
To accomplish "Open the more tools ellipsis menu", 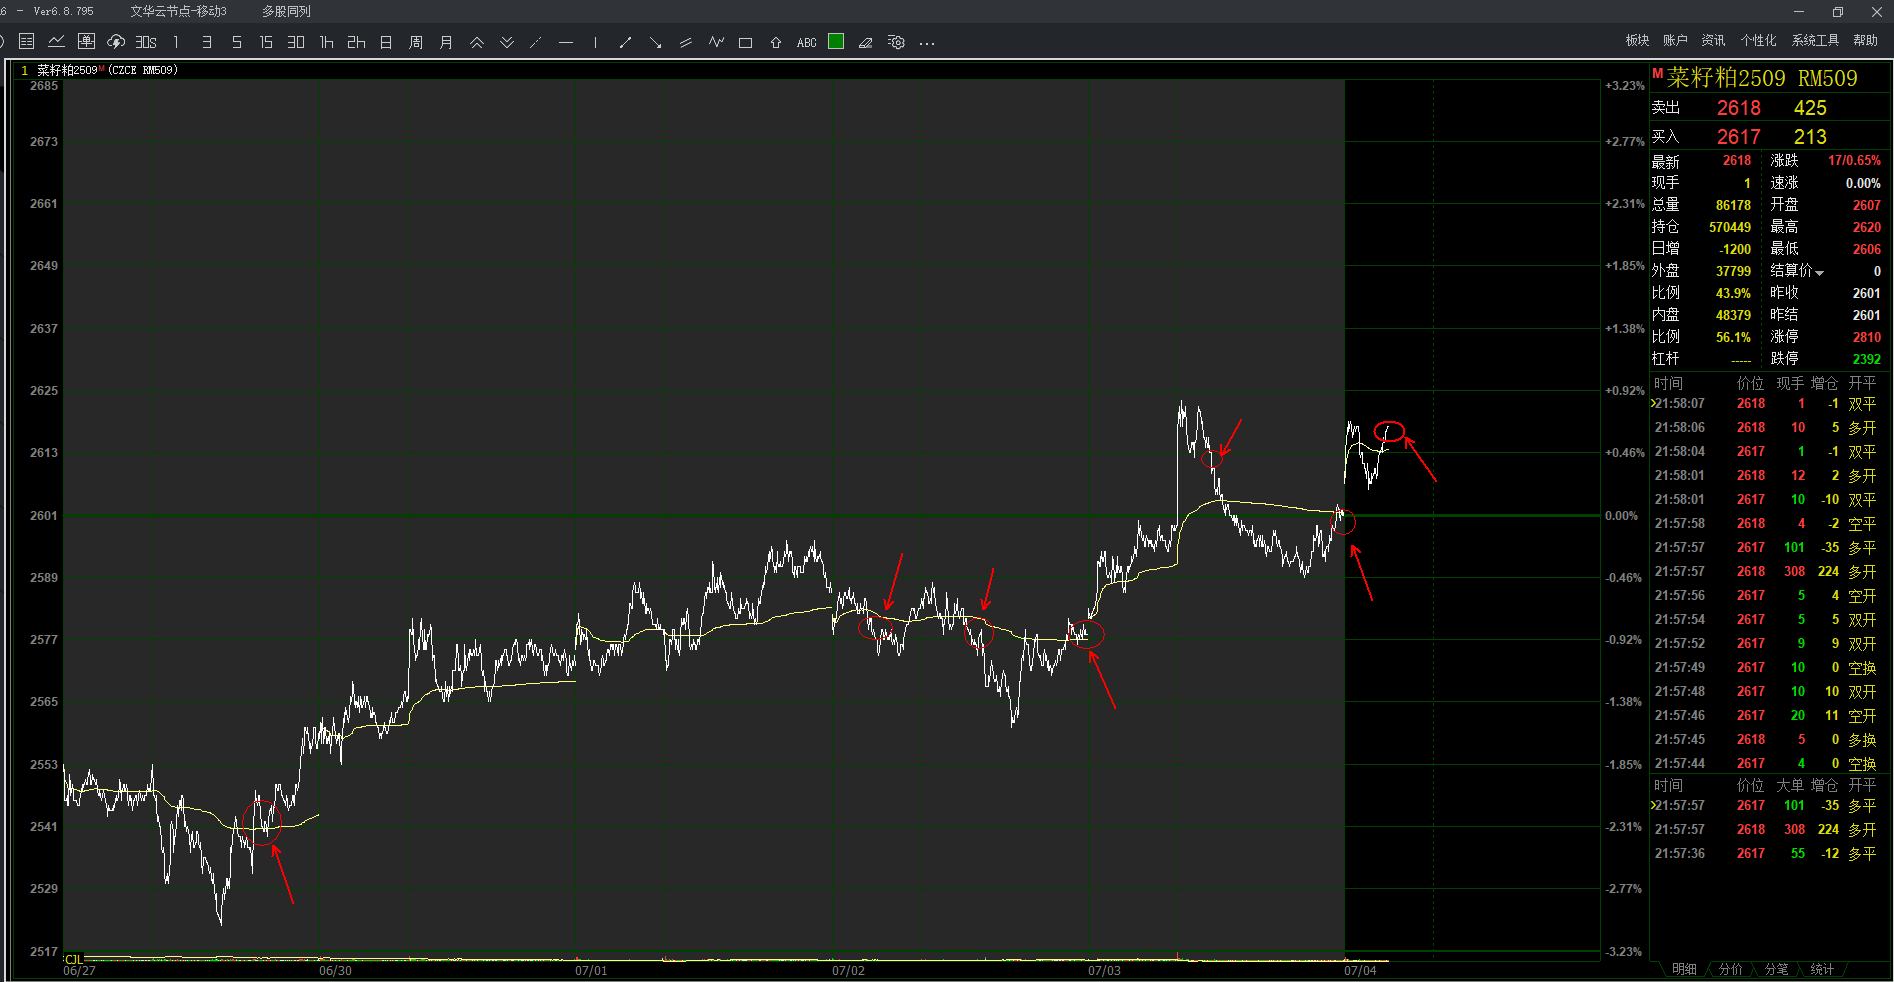I will (927, 43).
